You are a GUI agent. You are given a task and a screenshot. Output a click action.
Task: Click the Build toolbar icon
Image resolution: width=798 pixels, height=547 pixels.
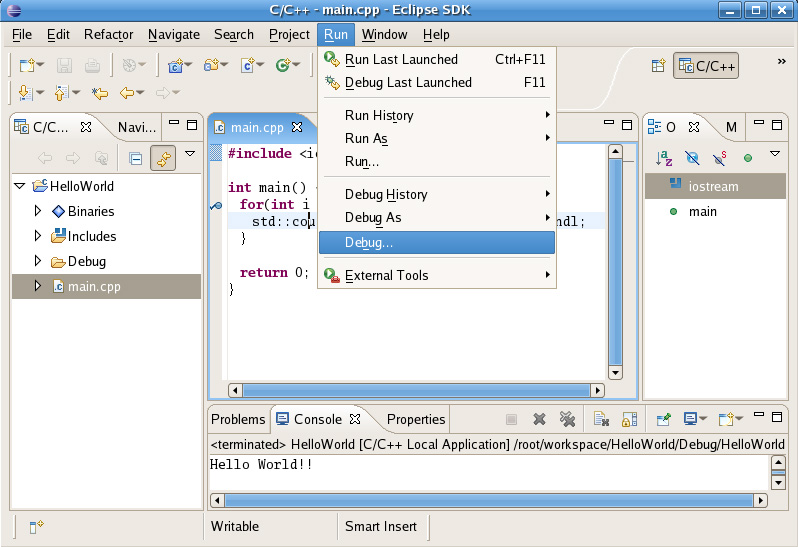[x=129, y=65]
